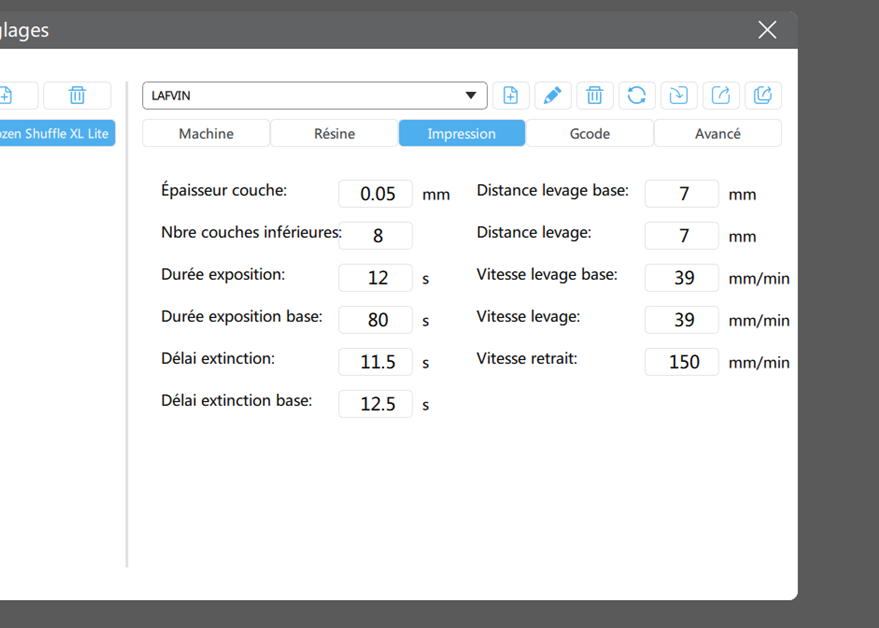This screenshot has width=879, height=628.
Task: Click the Vitesse levage base field
Action: pos(682,278)
